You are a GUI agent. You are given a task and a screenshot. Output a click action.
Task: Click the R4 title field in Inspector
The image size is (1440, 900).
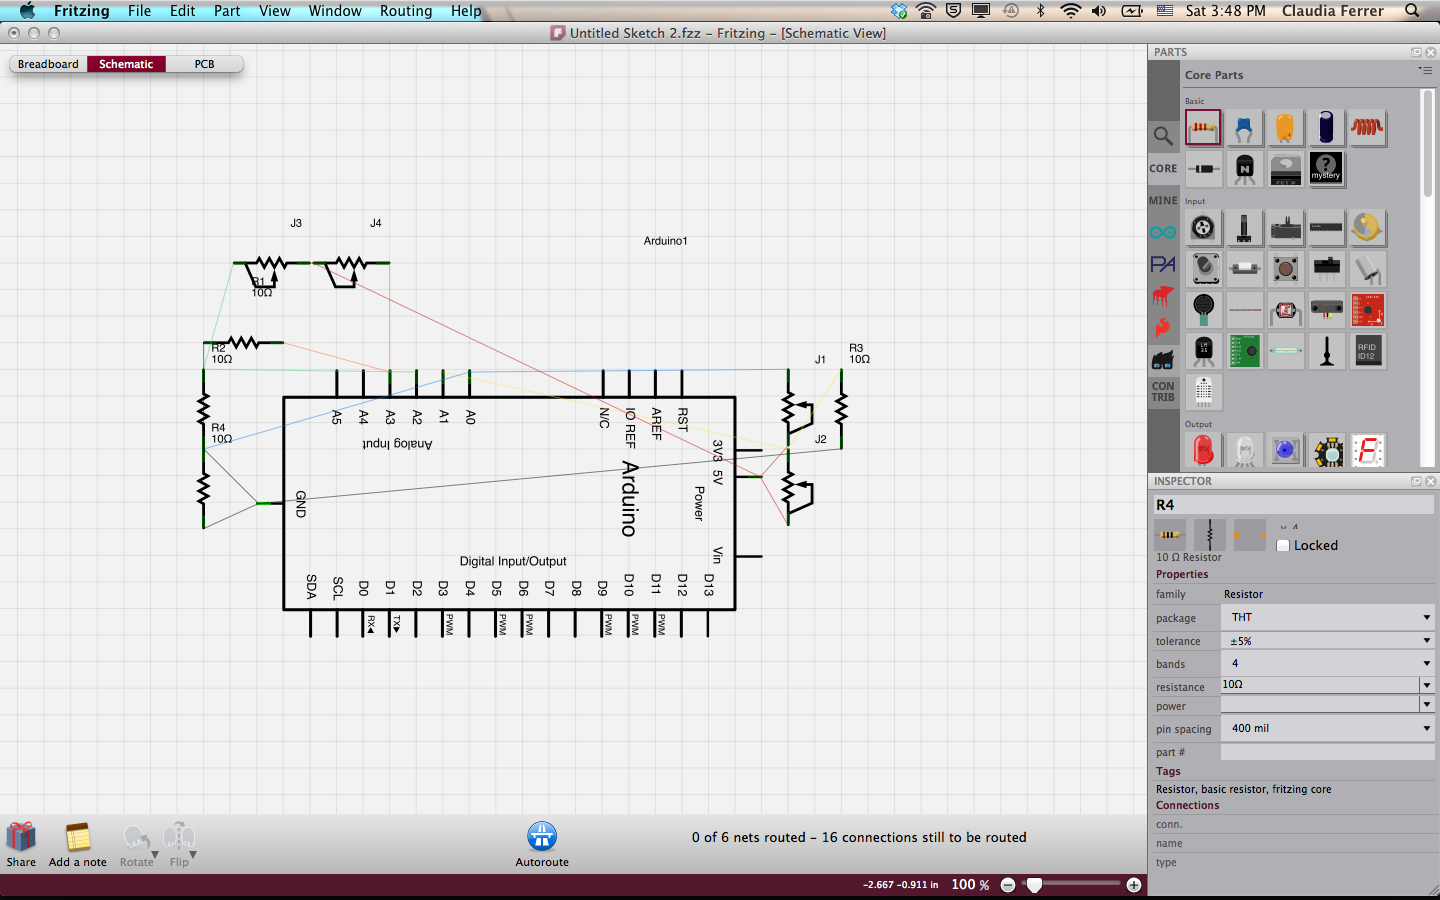1294,505
